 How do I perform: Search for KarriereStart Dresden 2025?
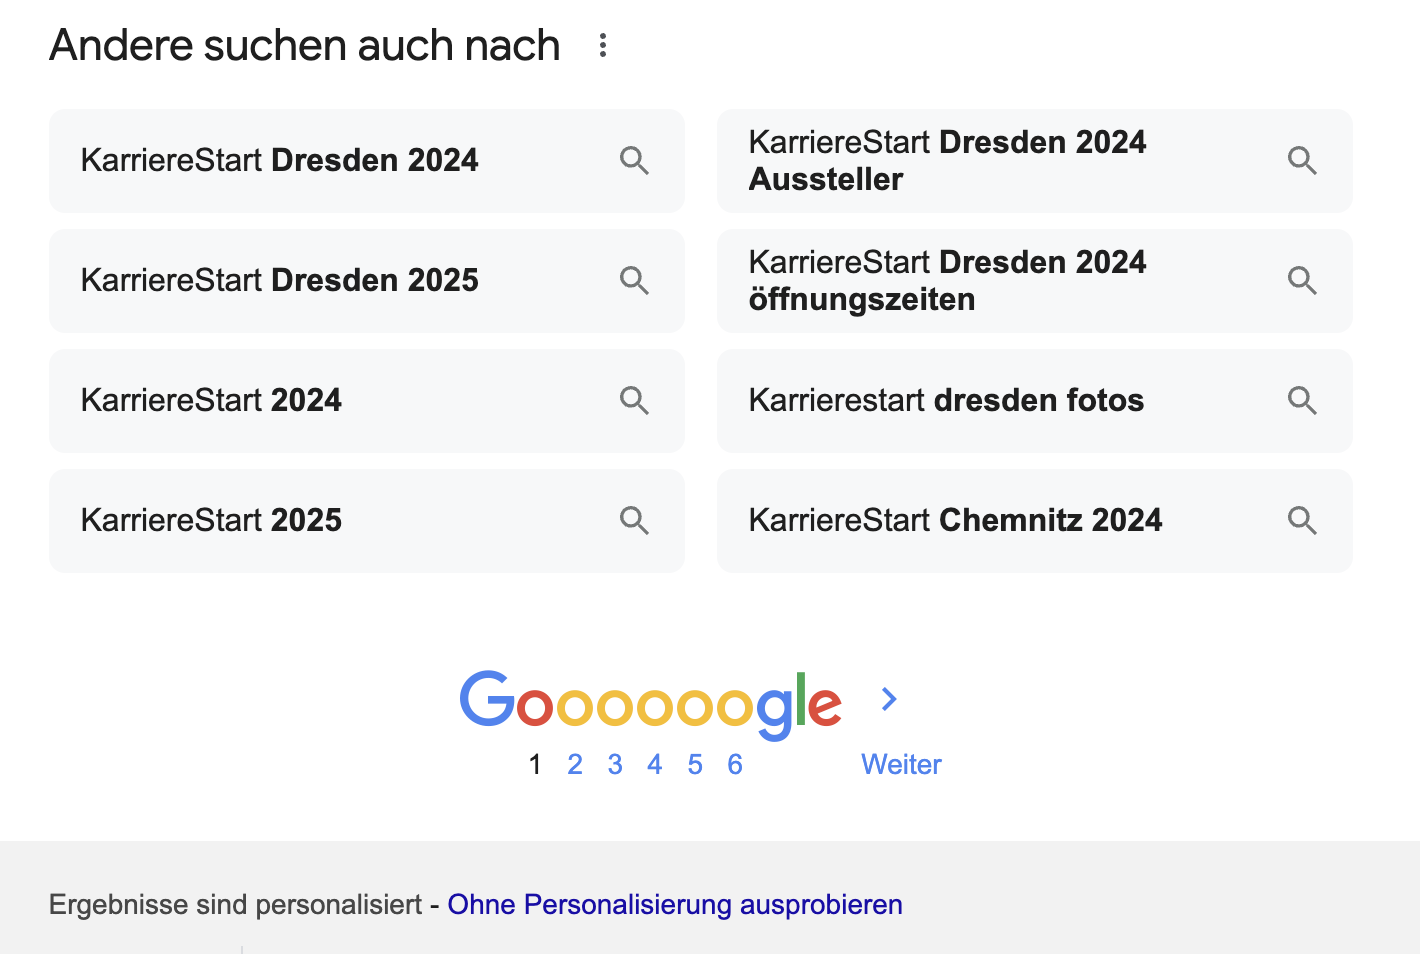pyautogui.click(x=280, y=281)
